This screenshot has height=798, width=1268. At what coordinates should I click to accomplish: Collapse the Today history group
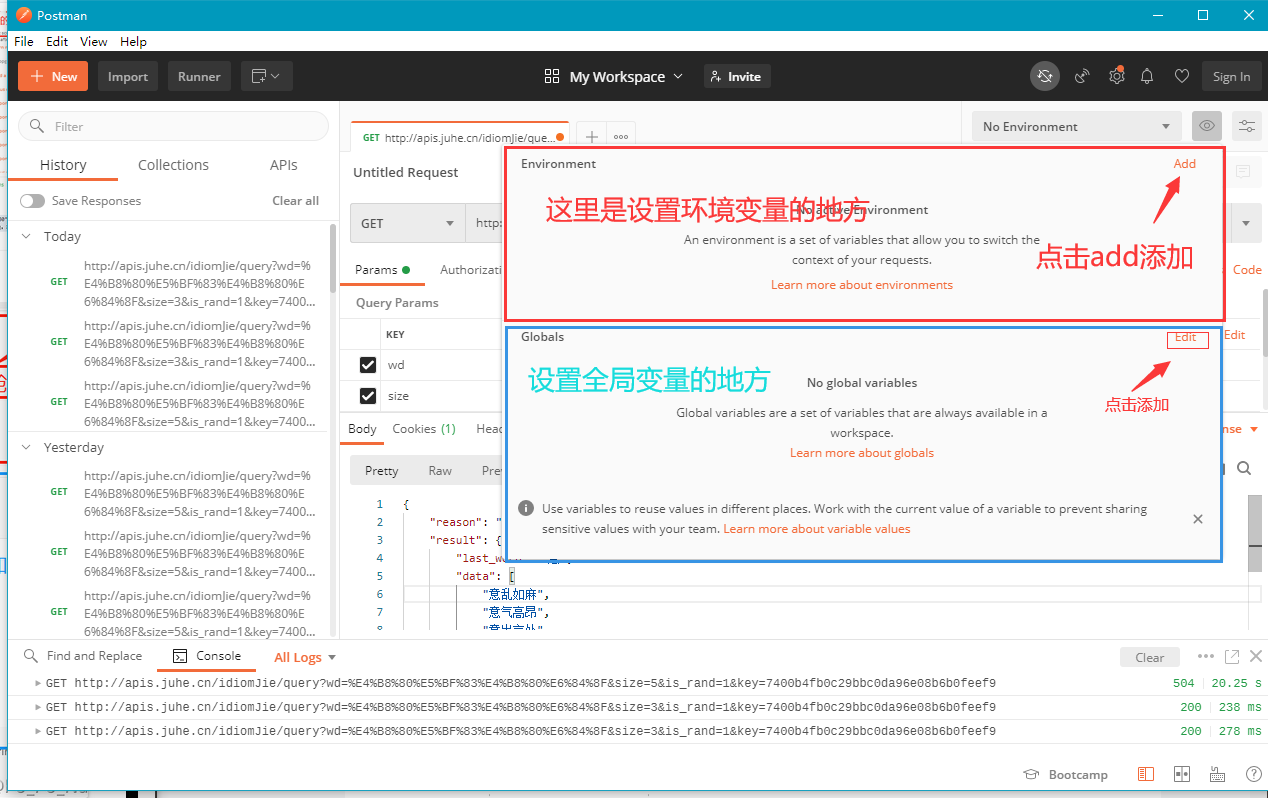(x=27, y=237)
